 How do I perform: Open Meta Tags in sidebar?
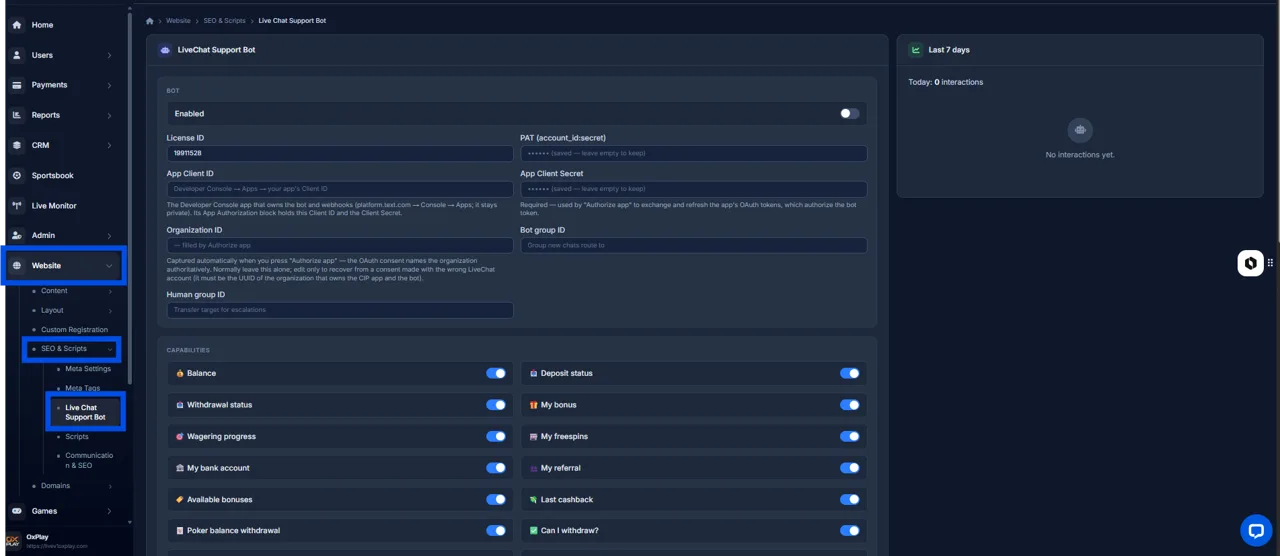(x=82, y=388)
